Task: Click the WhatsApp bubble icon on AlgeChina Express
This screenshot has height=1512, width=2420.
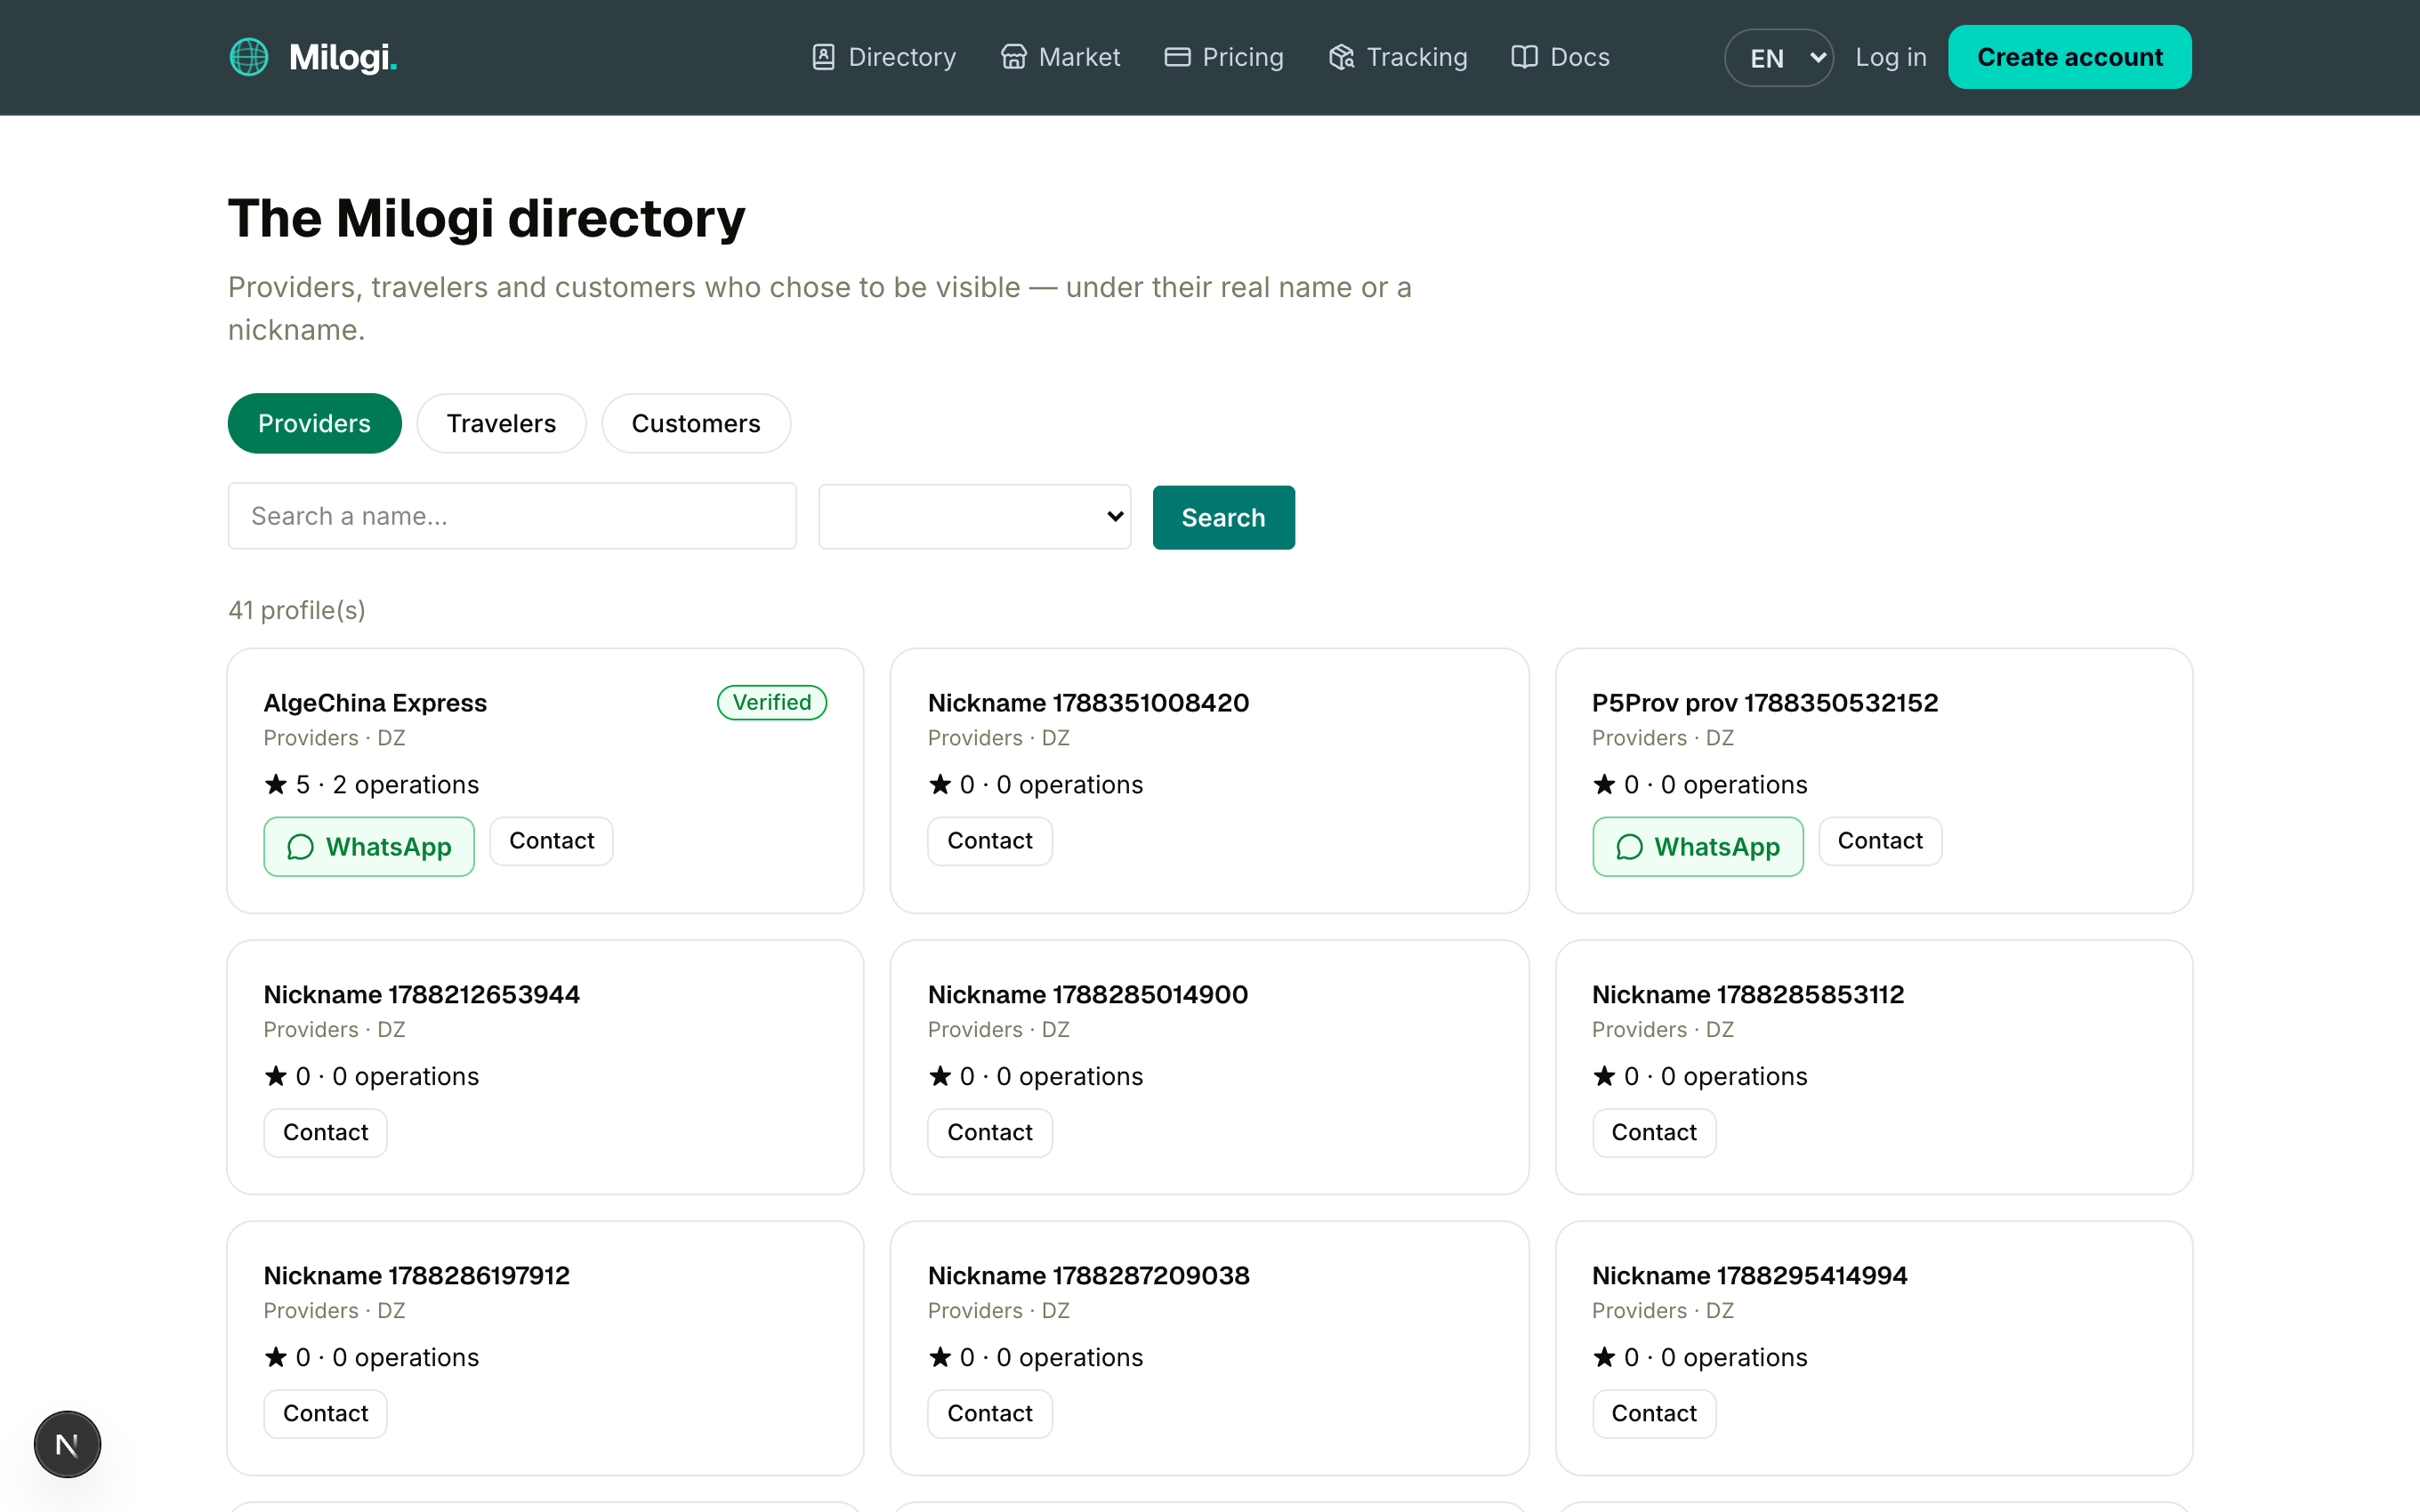Action: coord(300,847)
